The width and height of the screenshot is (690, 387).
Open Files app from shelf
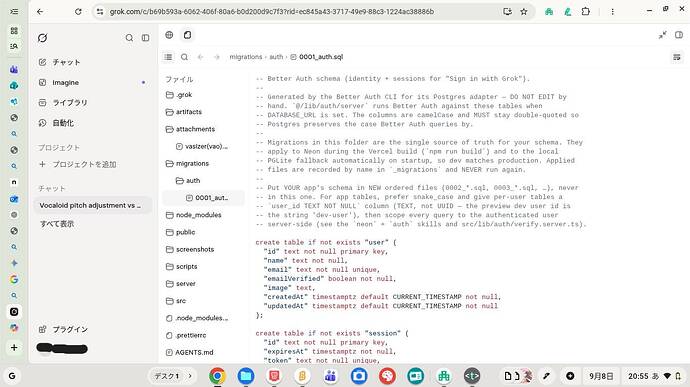tap(246, 376)
